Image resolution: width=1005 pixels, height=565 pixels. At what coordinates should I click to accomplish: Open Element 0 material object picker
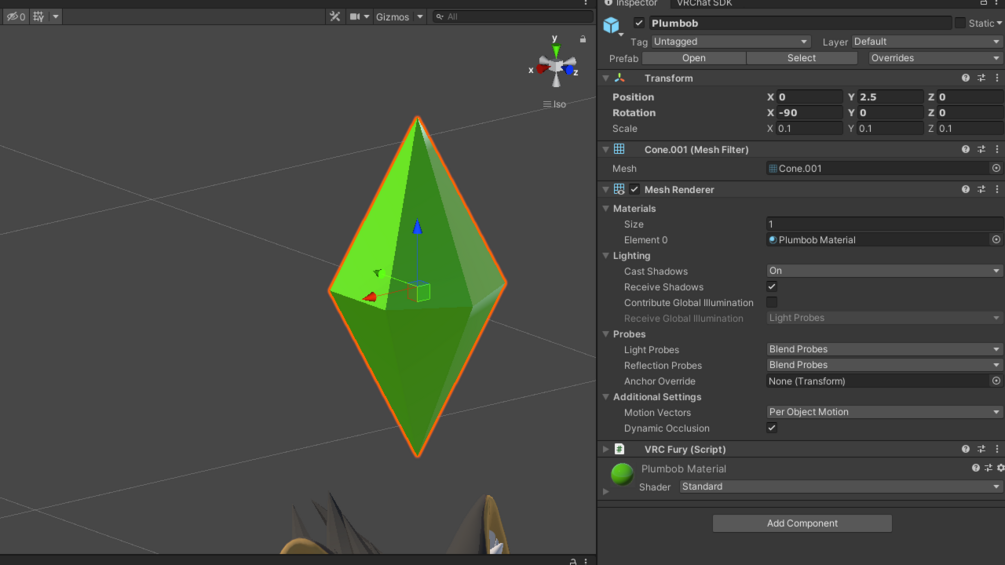coord(996,240)
